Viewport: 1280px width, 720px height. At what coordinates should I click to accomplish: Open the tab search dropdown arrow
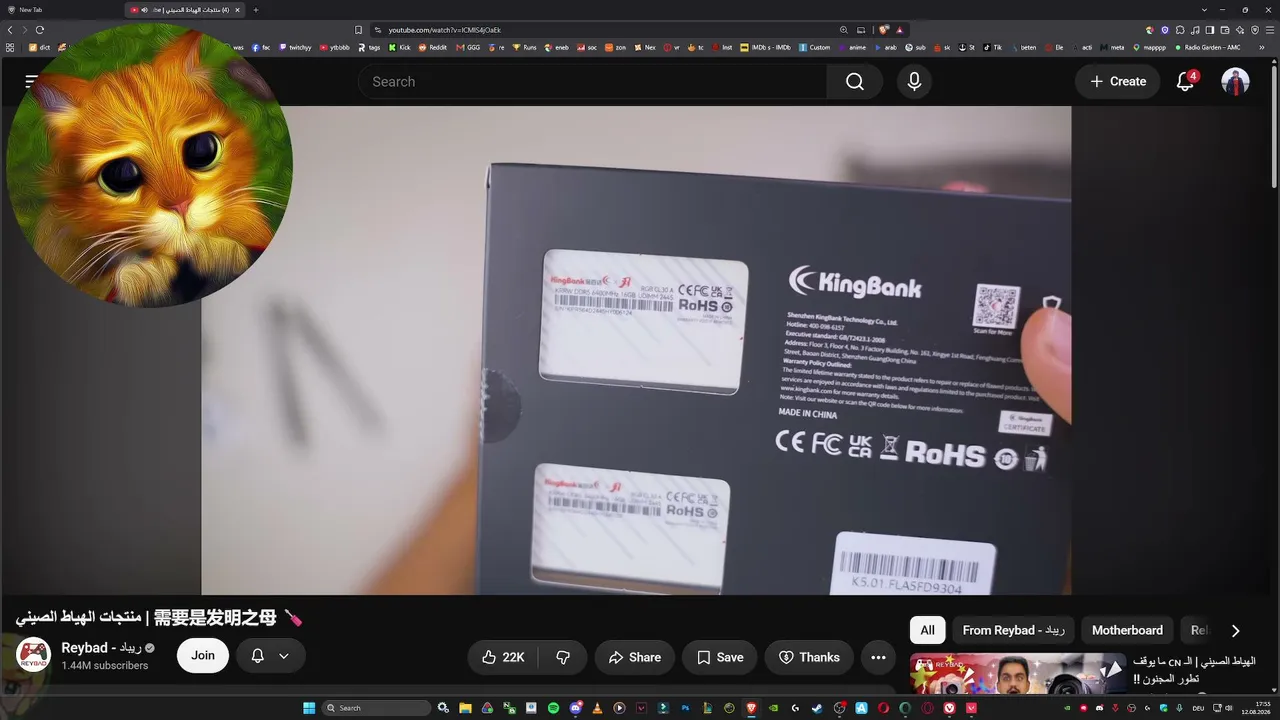(1202, 10)
